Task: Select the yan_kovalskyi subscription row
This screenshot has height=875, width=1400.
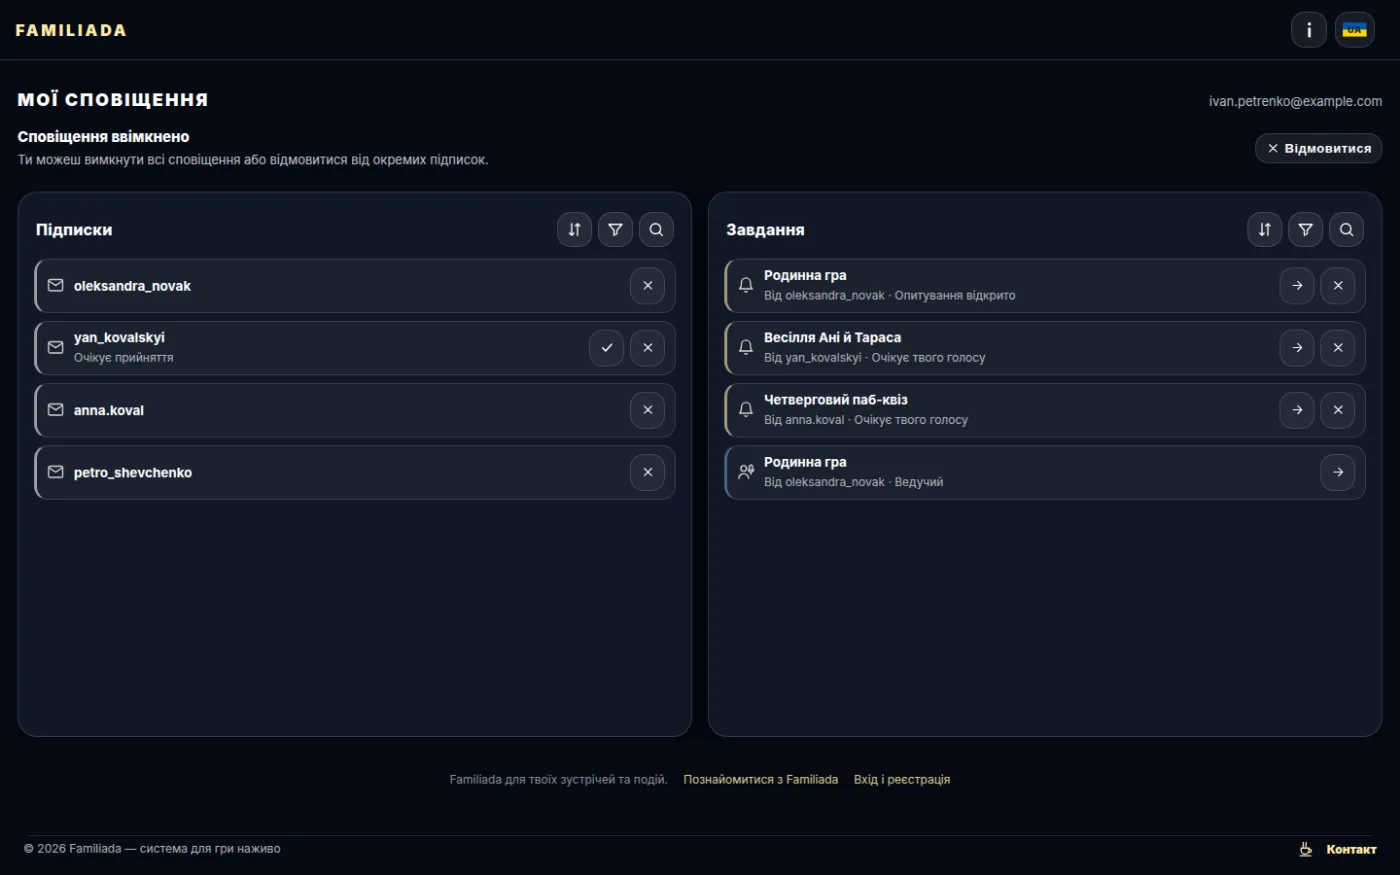Action: (355, 348)
